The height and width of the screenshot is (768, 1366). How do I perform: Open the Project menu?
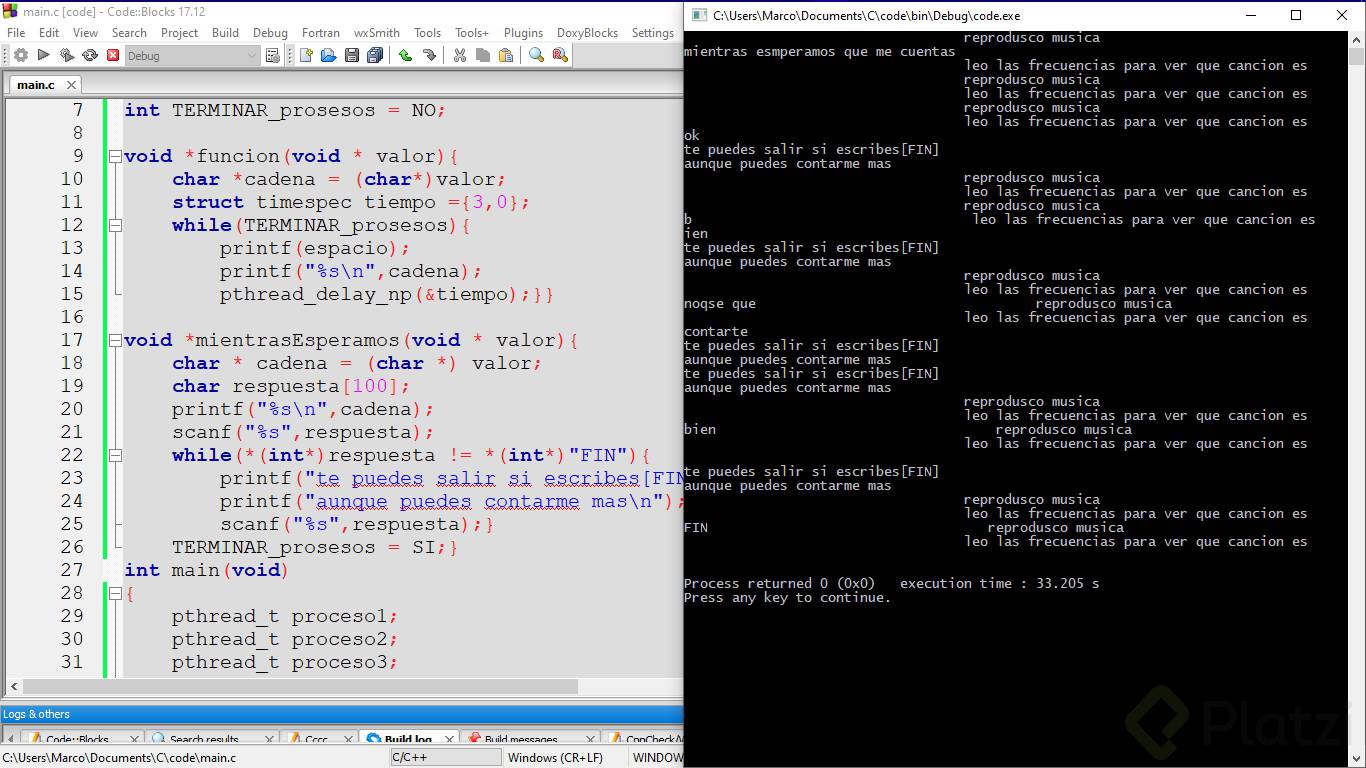179,33
